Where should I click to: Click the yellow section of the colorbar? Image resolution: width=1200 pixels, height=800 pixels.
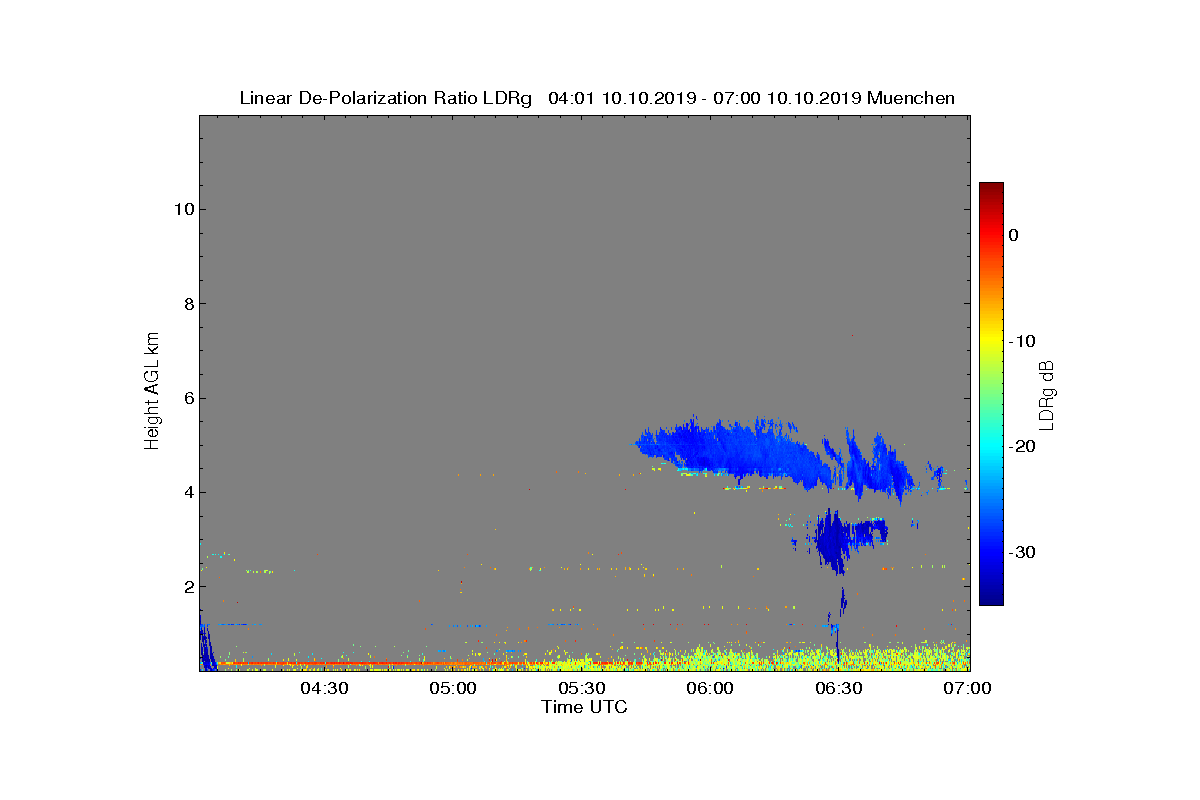[x=991, y=340]
